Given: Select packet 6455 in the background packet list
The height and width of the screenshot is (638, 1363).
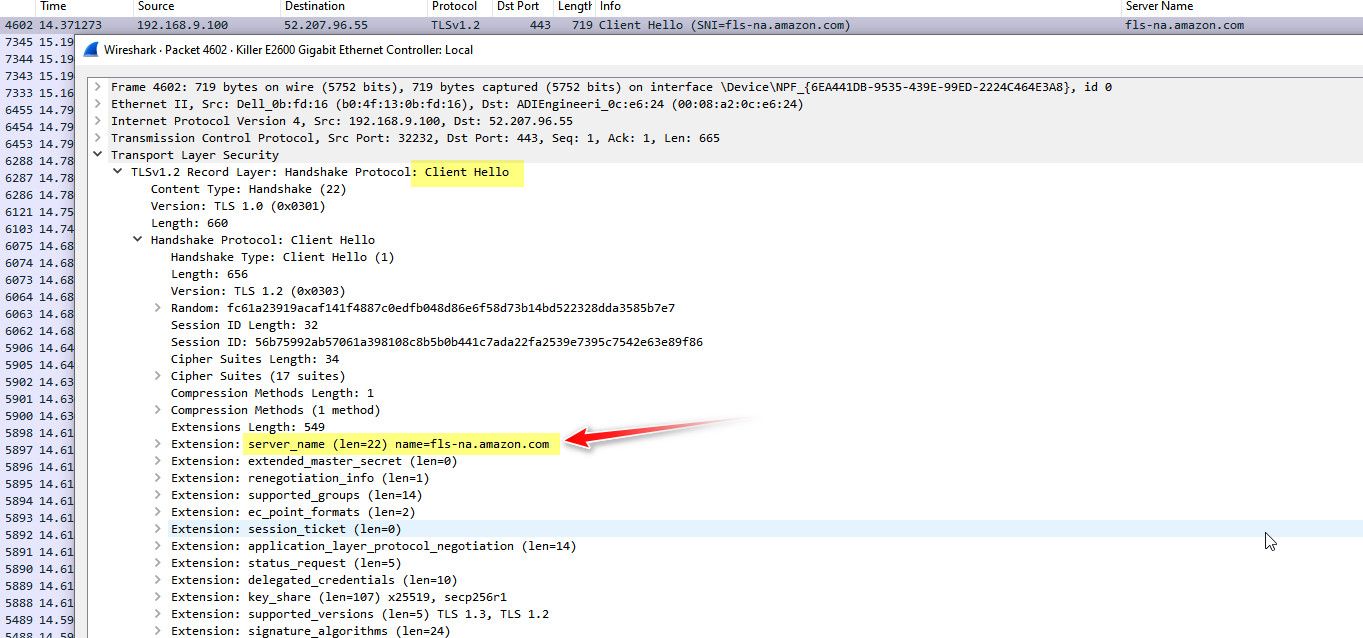Looking at the screenshot, I should [x=38, y=110].
